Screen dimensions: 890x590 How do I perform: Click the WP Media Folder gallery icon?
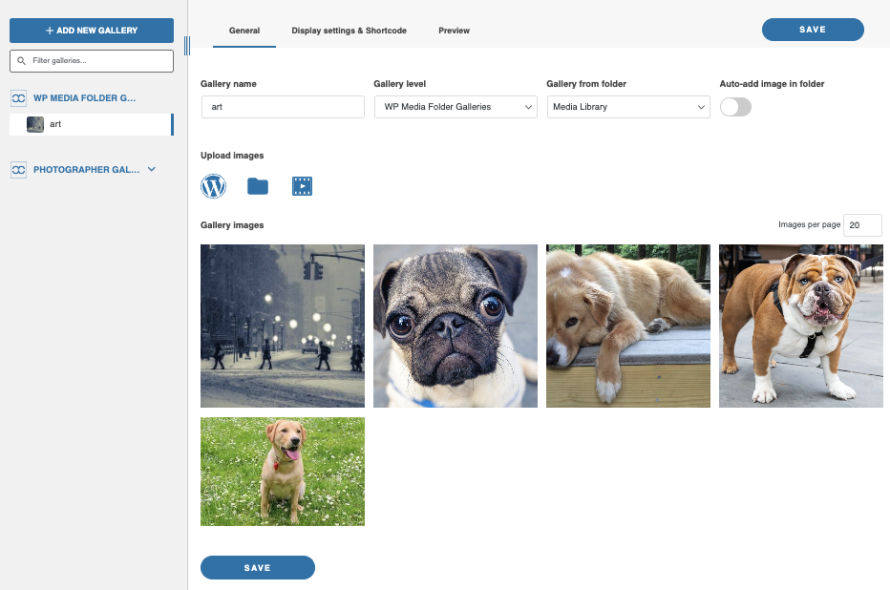click(x=19, y=98)
